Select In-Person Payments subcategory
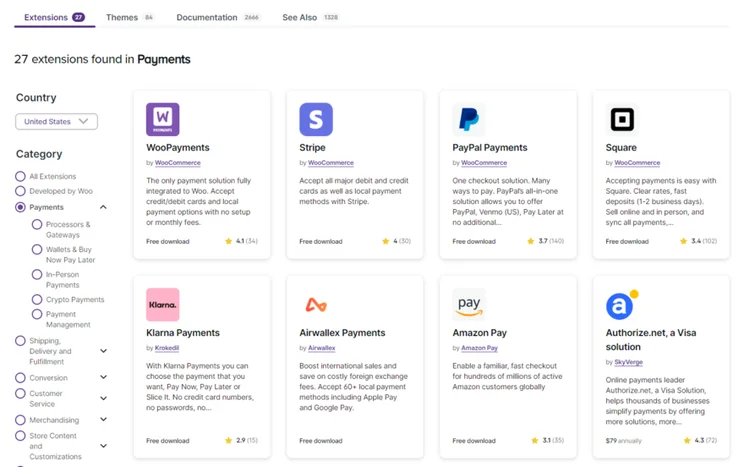 37,275
